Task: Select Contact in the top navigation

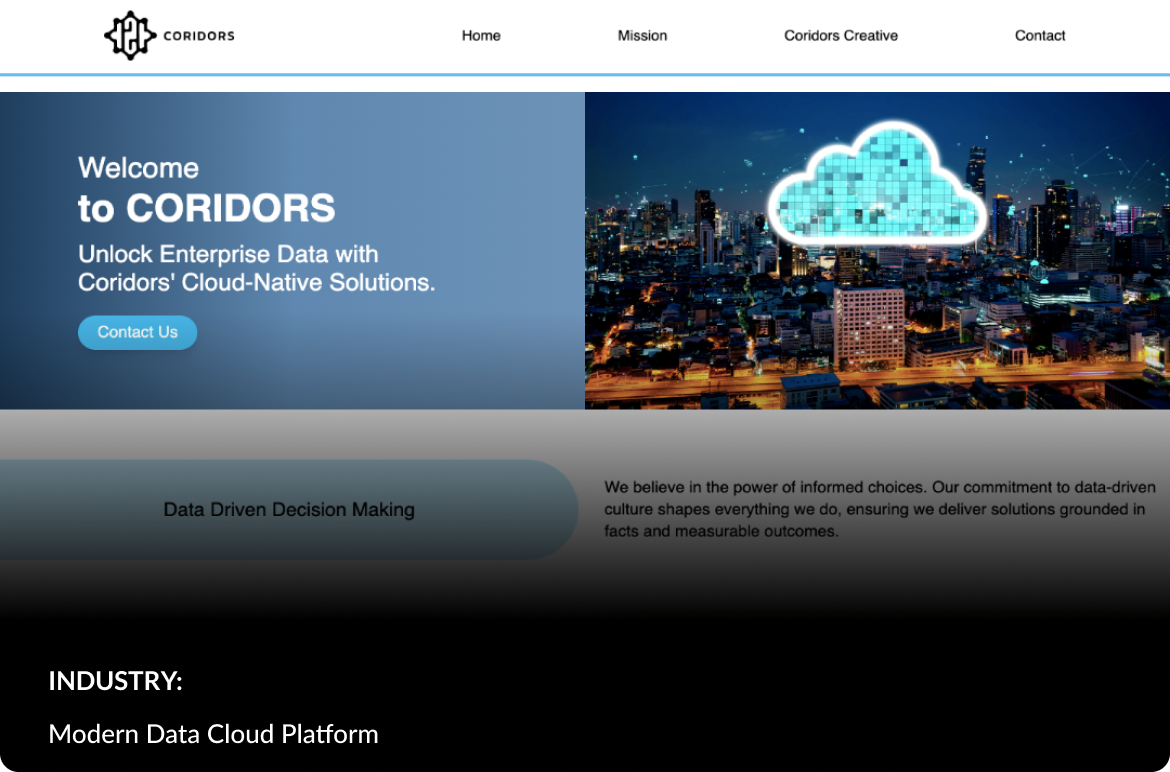Action: [x=1039, y=36]
